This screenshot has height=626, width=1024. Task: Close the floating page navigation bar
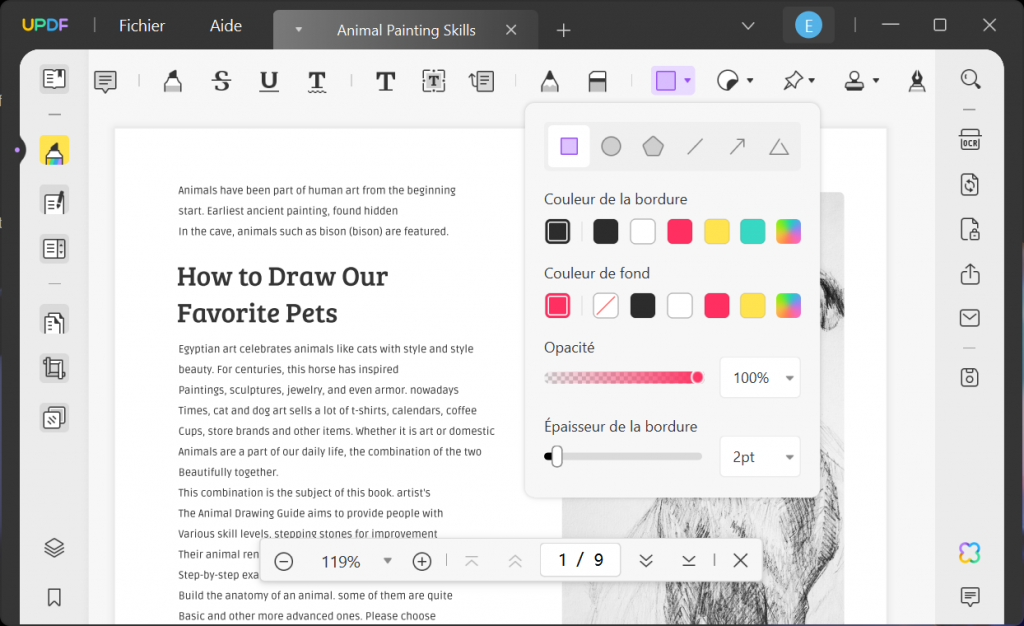[x=740, y=560]
